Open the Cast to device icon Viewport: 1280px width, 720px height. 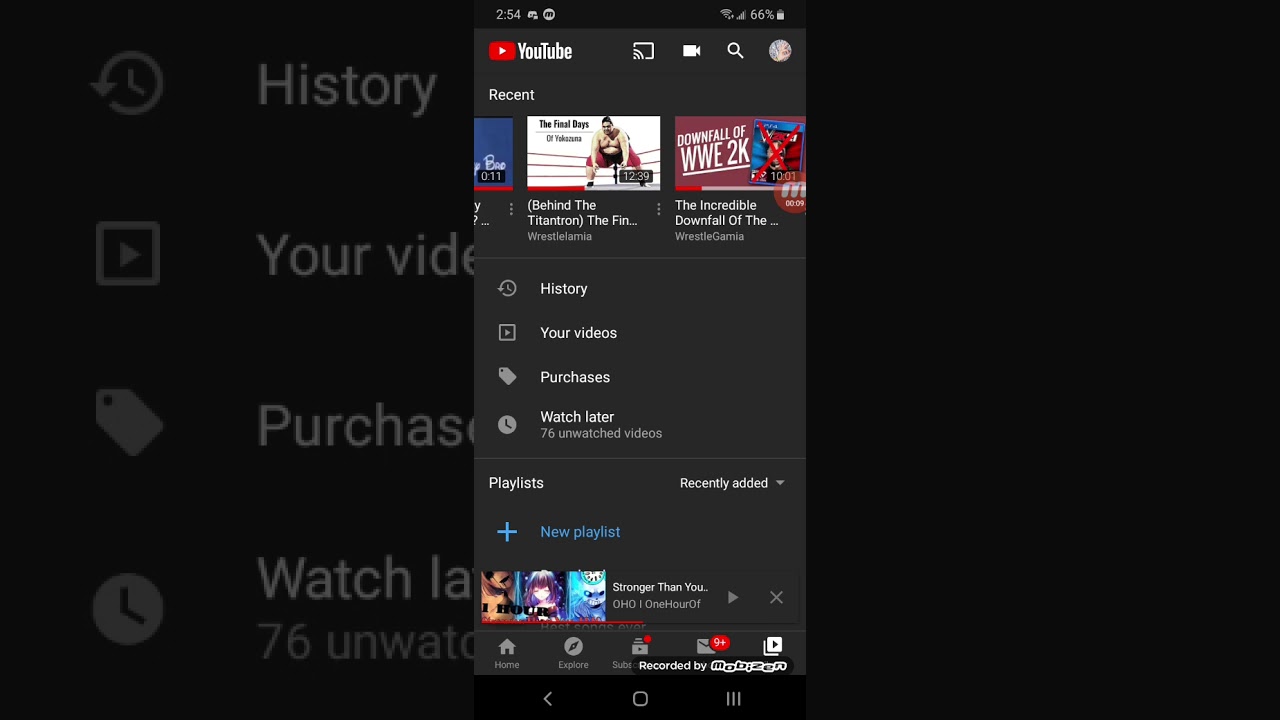[643, 51]
